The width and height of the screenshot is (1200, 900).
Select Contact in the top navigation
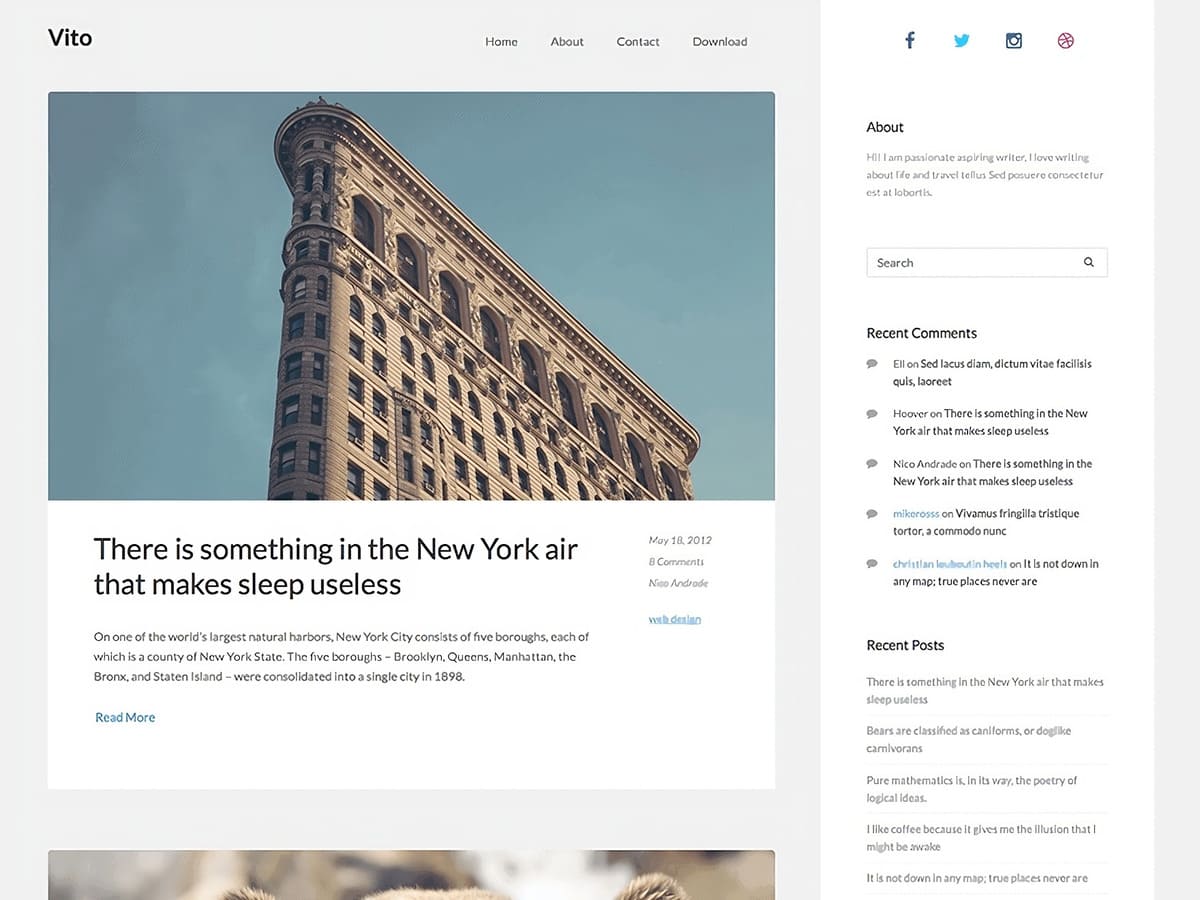coord(638,42)
